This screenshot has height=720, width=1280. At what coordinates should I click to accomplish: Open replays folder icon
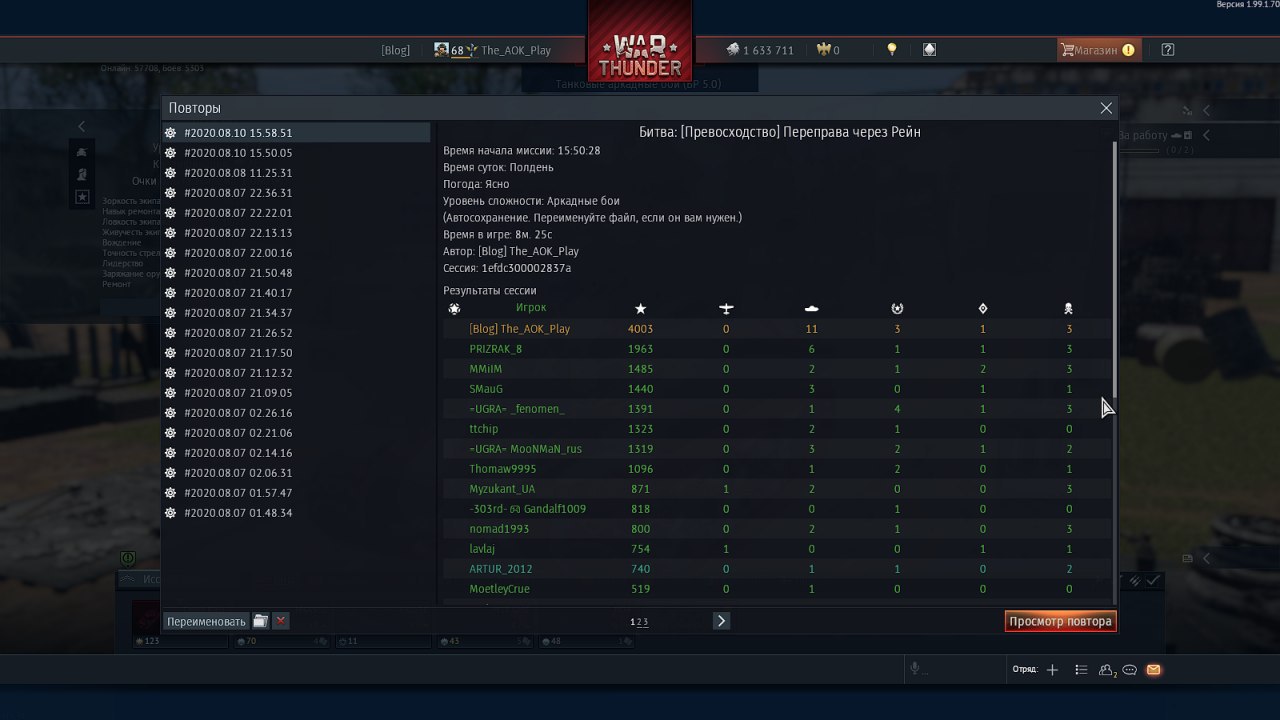tap(260, 621)
